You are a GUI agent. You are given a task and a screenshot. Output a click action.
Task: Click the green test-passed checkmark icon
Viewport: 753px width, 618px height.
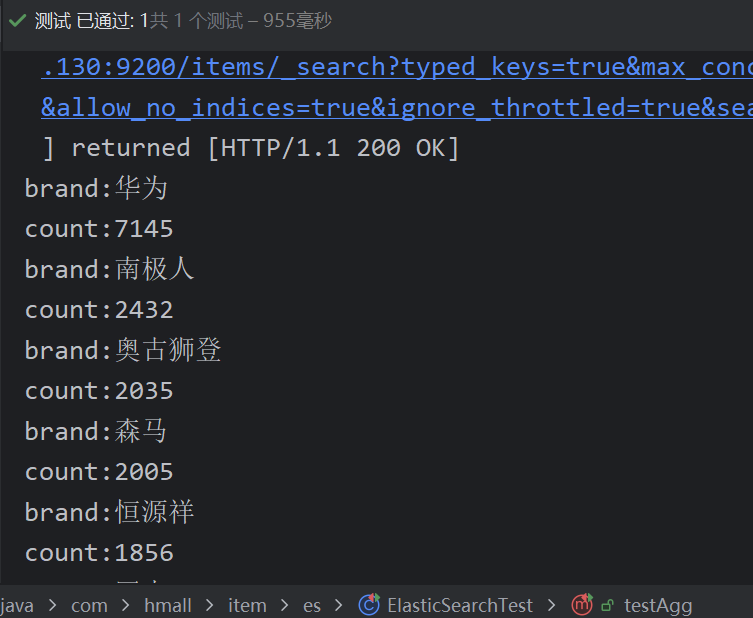click(x=17, y=21)
